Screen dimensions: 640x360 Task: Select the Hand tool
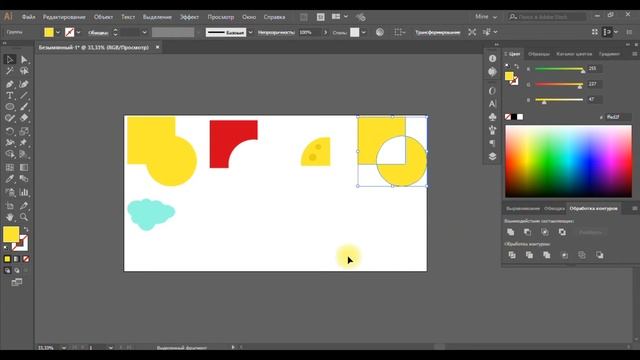pyautogui.click(x=10, y=217)
